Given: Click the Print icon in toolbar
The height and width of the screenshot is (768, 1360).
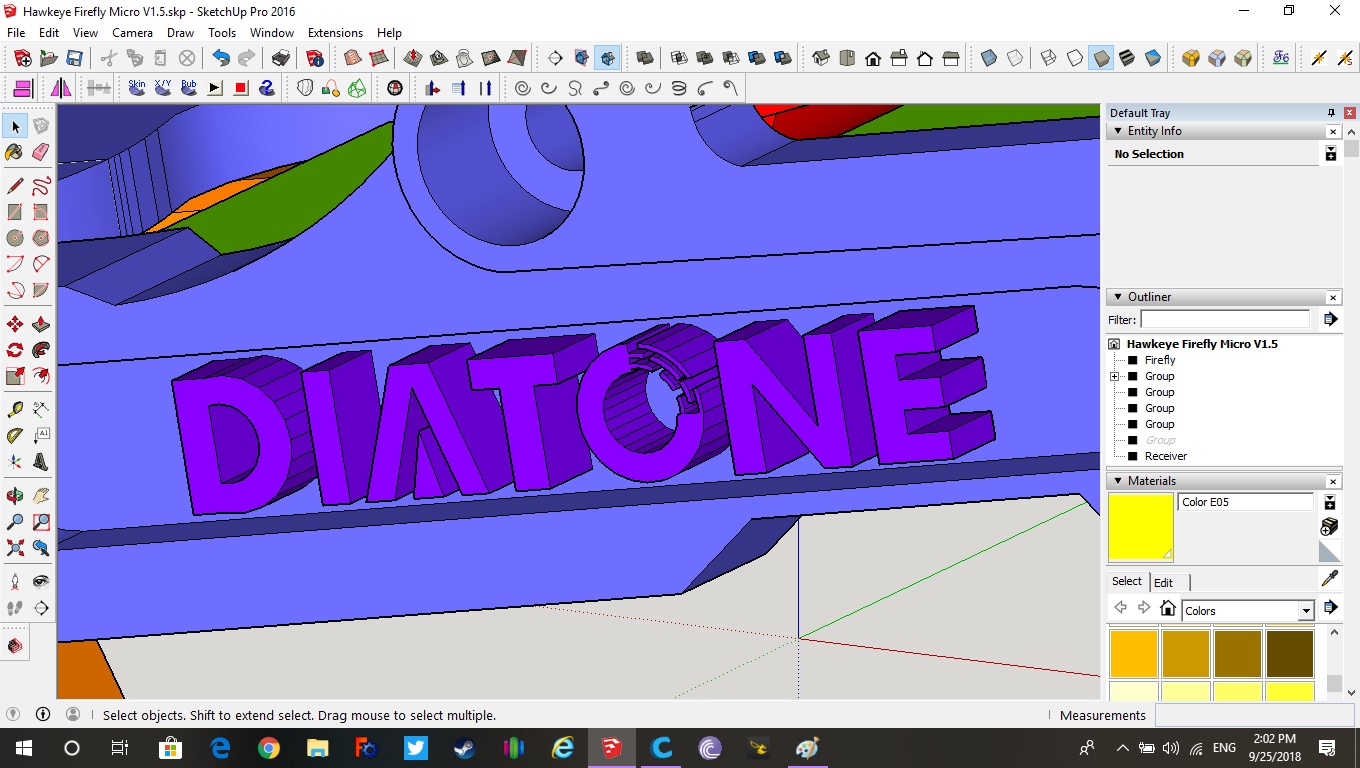Looking at the screenshot, I should pos(281,58).
